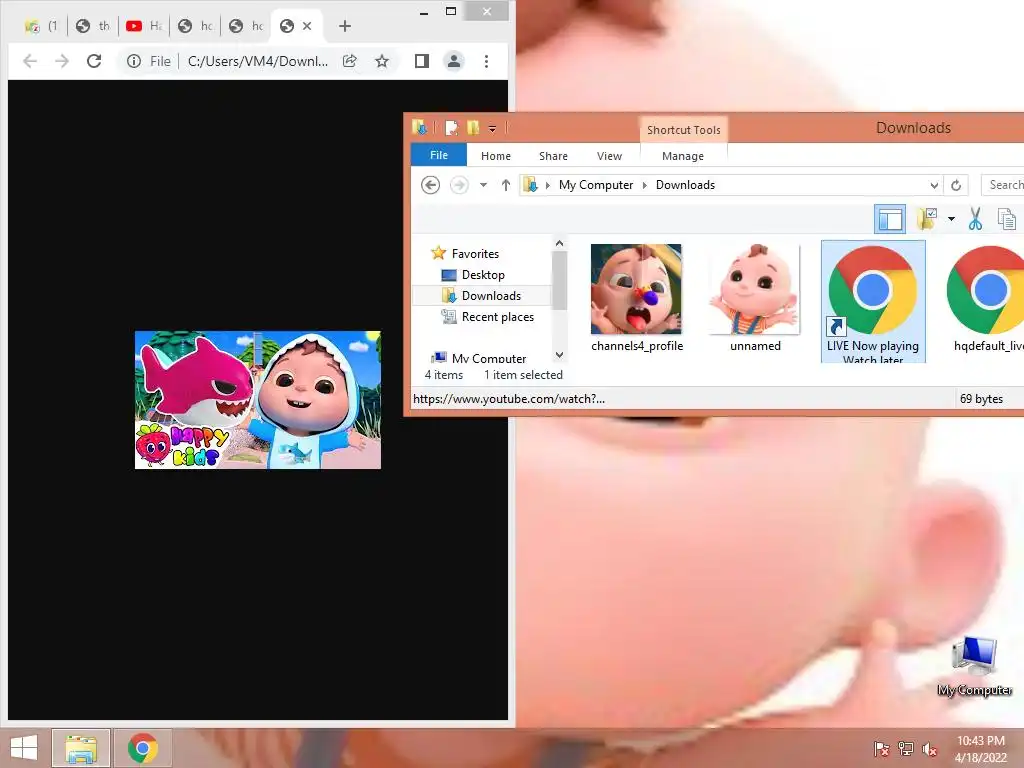Open Explorer recent locations dropdown
Image resolution: width=1024 pixels, height=768 pixels.
coord(483,185)
